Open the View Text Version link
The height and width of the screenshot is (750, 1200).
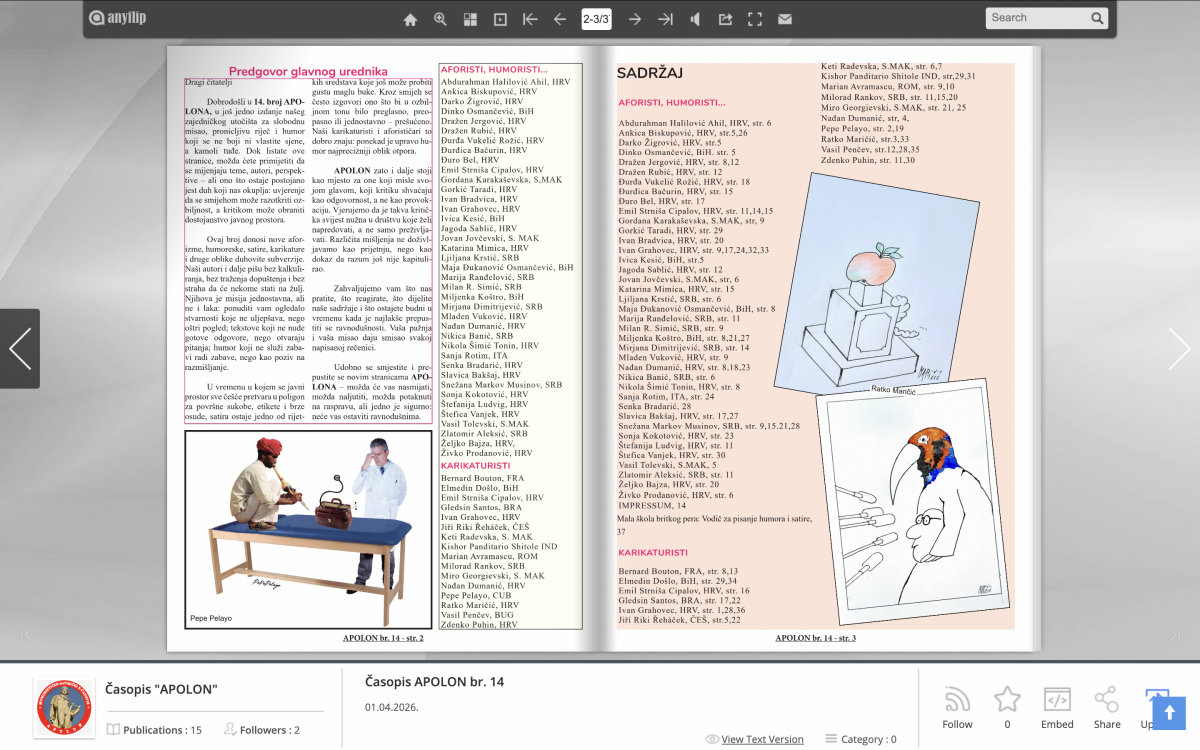[x=762, y=739]
